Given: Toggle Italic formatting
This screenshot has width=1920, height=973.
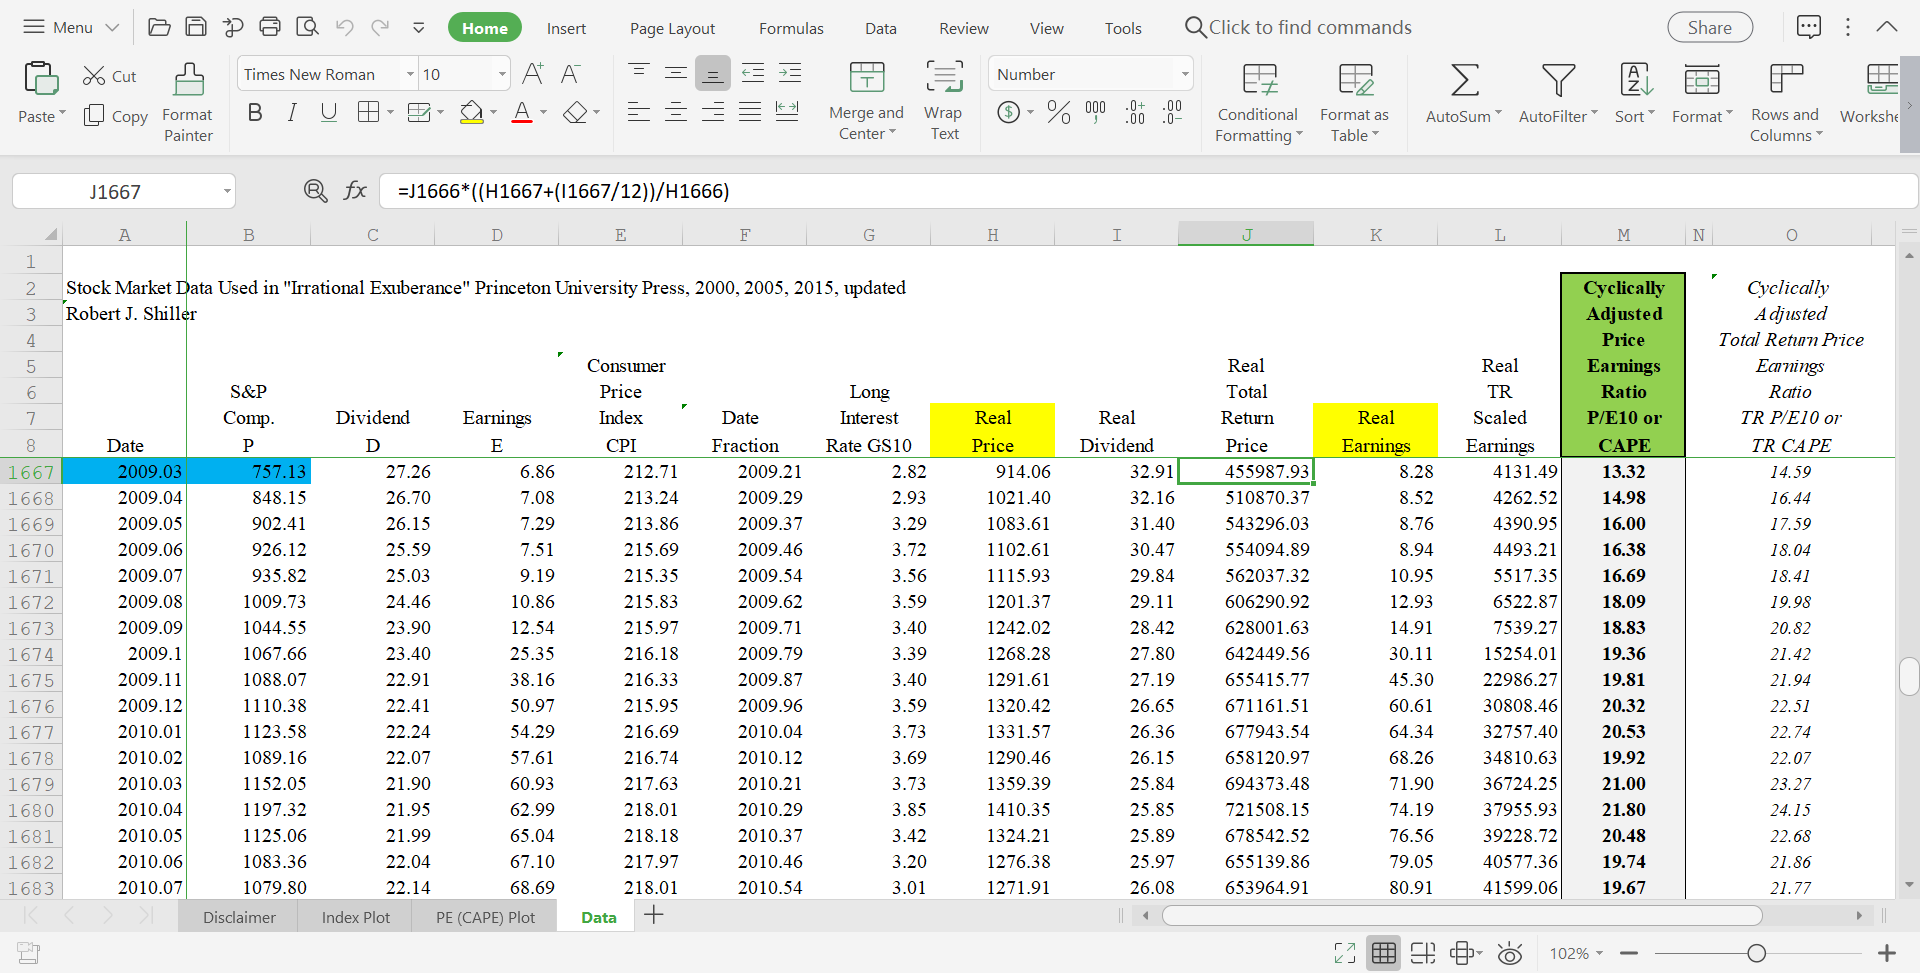Looking at the screenshot, I should coord(292,112).
